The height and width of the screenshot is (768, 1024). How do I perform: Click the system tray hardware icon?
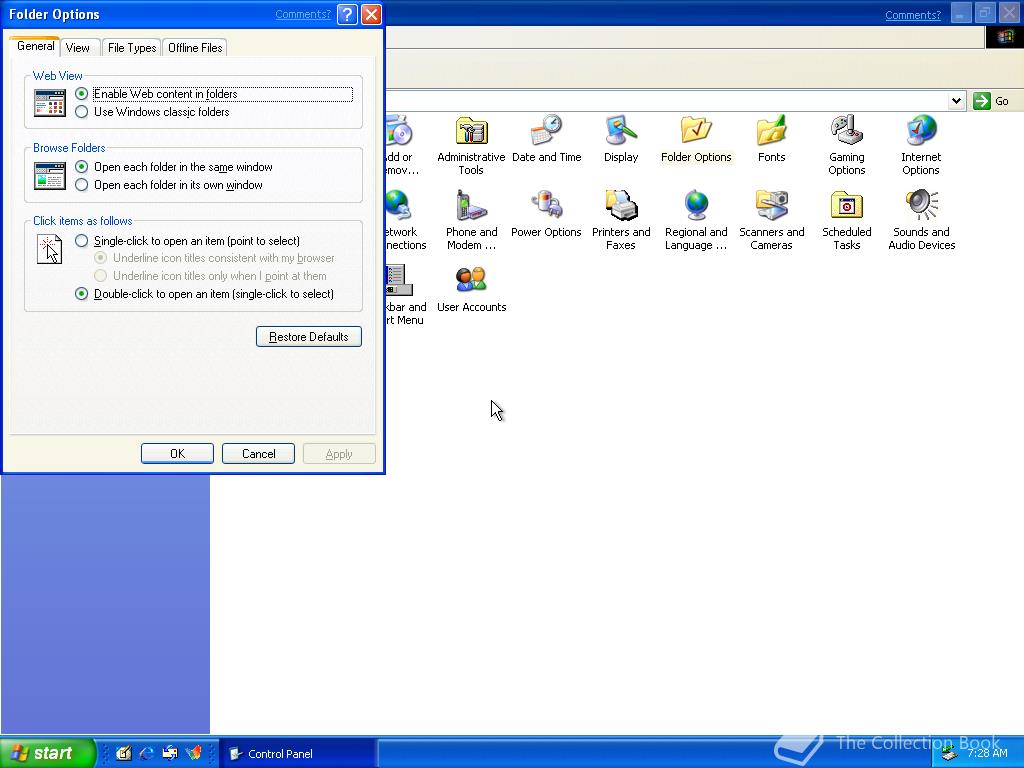pos(949,754)
